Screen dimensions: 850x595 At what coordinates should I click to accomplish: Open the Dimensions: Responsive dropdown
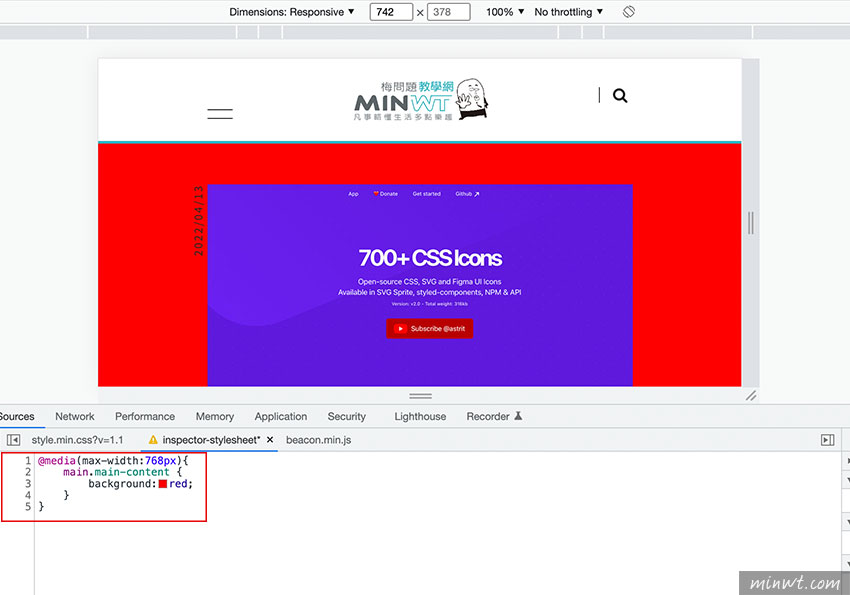[292, 12]
